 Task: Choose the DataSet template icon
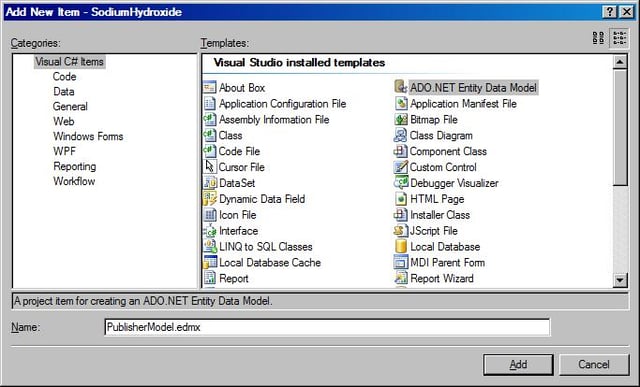(x=210, y=183)
